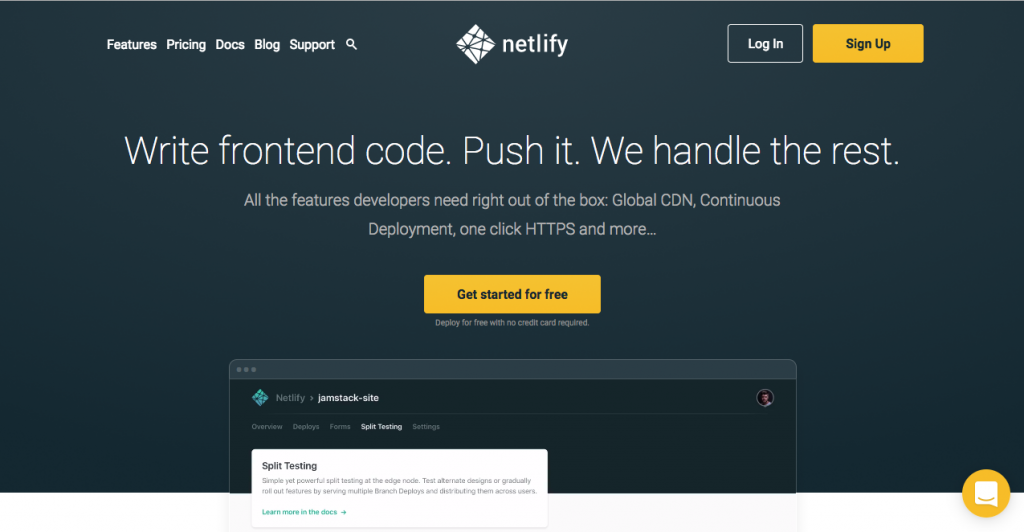Visit the Blog from the nav bar
This screenshot has height=532, width=1024.
[x=267, y=44]
